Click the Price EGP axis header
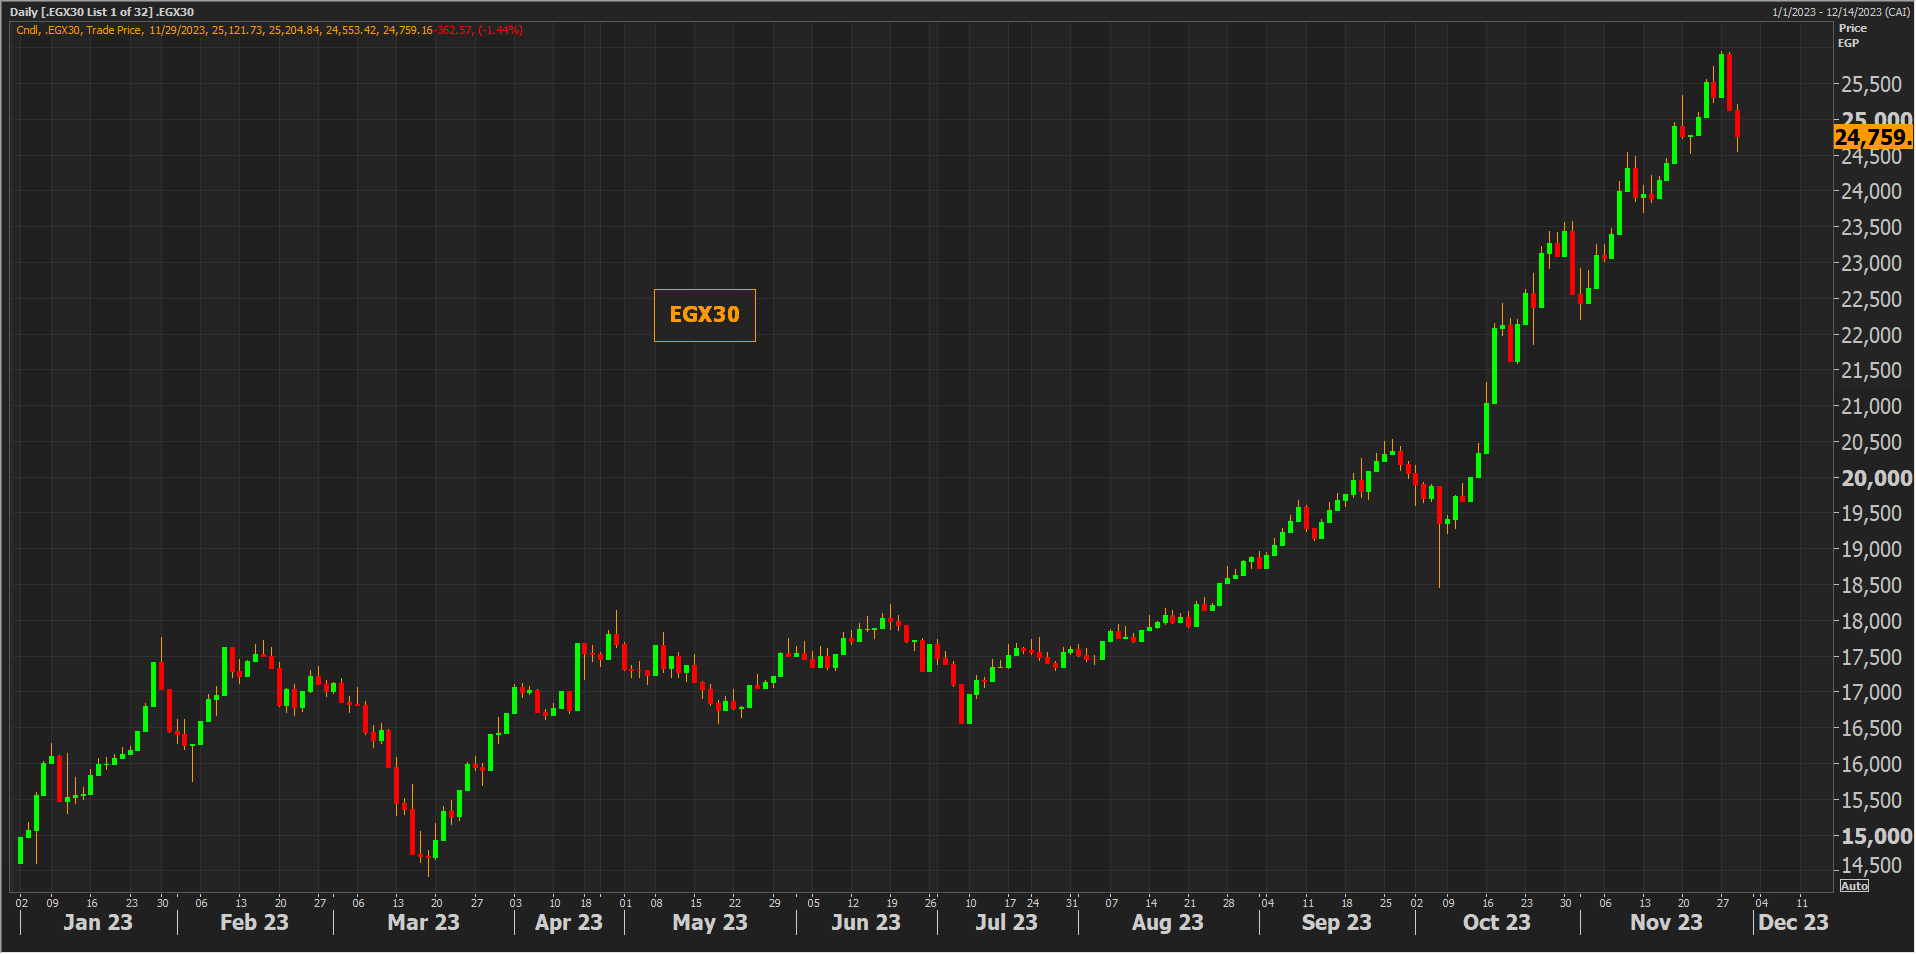This screenshot has width=1916, height=954. pos(1852,36)
